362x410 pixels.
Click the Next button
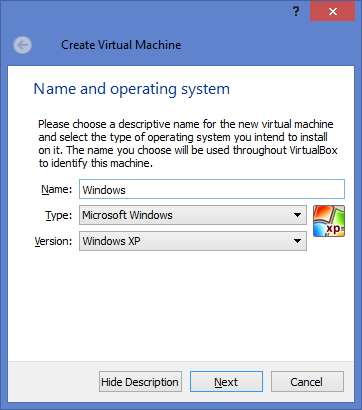[226, 382]
